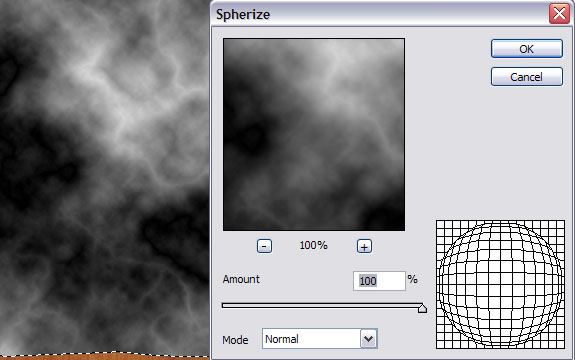Click the Cancel button
This screenshot has height=360, width=575.
tap(527, 77)
